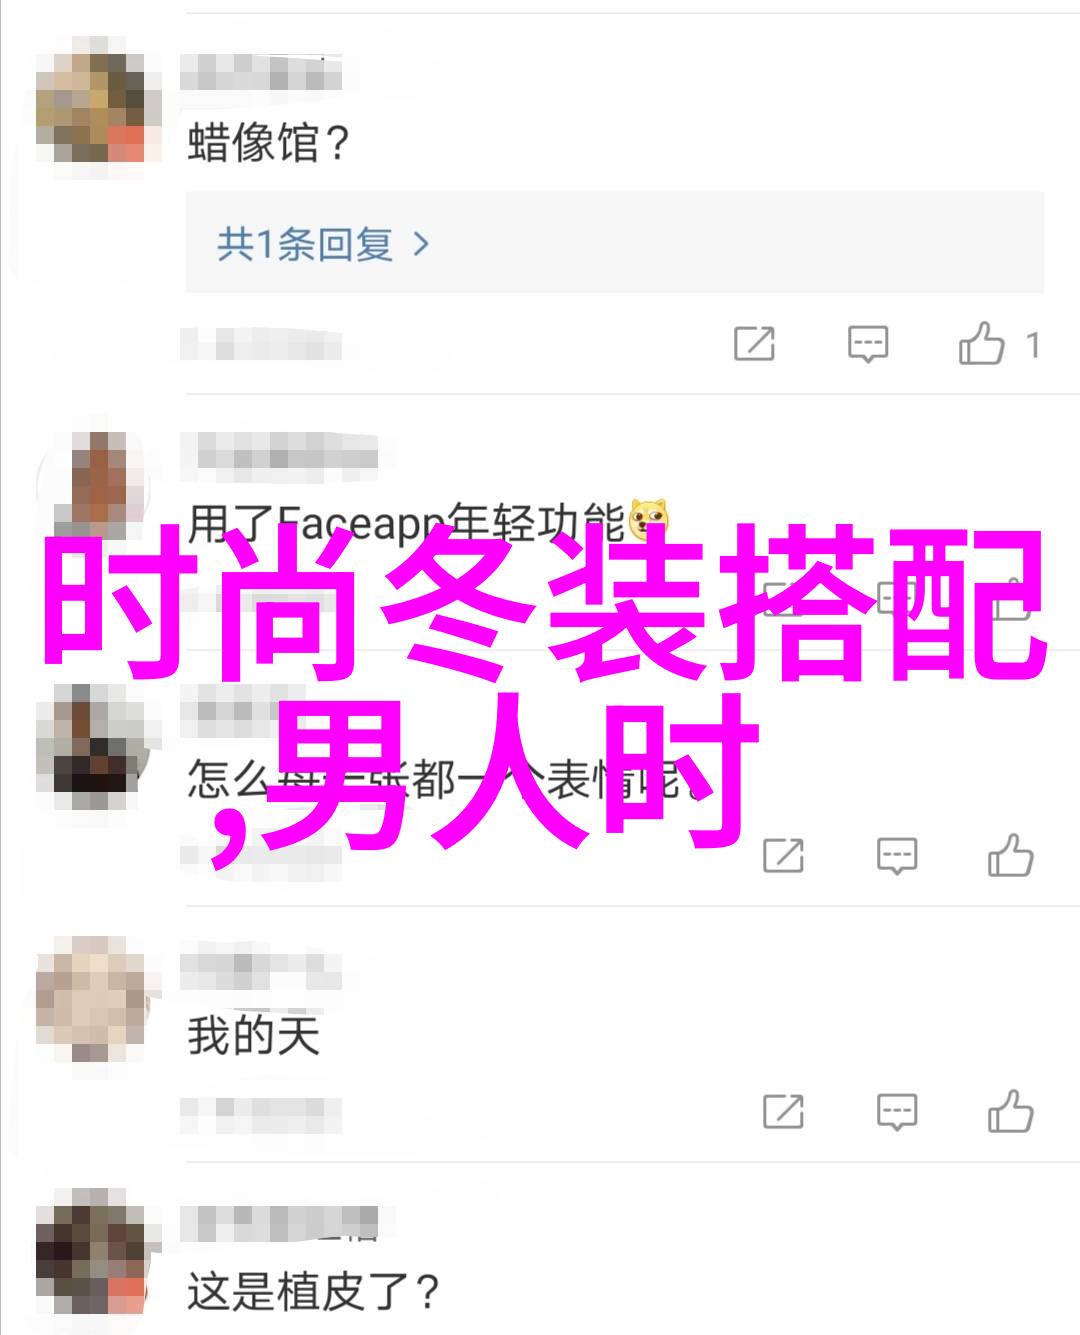Tap like count 1 on first comment
This screenshot has width=1080, height=1335.
point(1033,346)
